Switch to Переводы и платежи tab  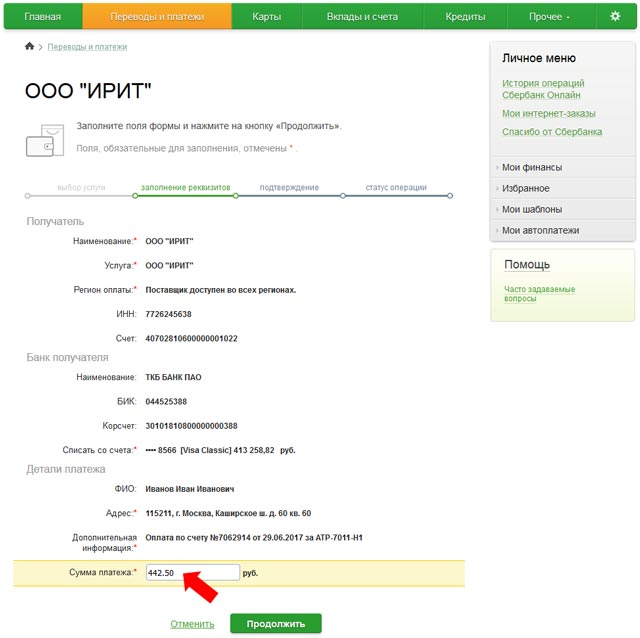point(156,17)
